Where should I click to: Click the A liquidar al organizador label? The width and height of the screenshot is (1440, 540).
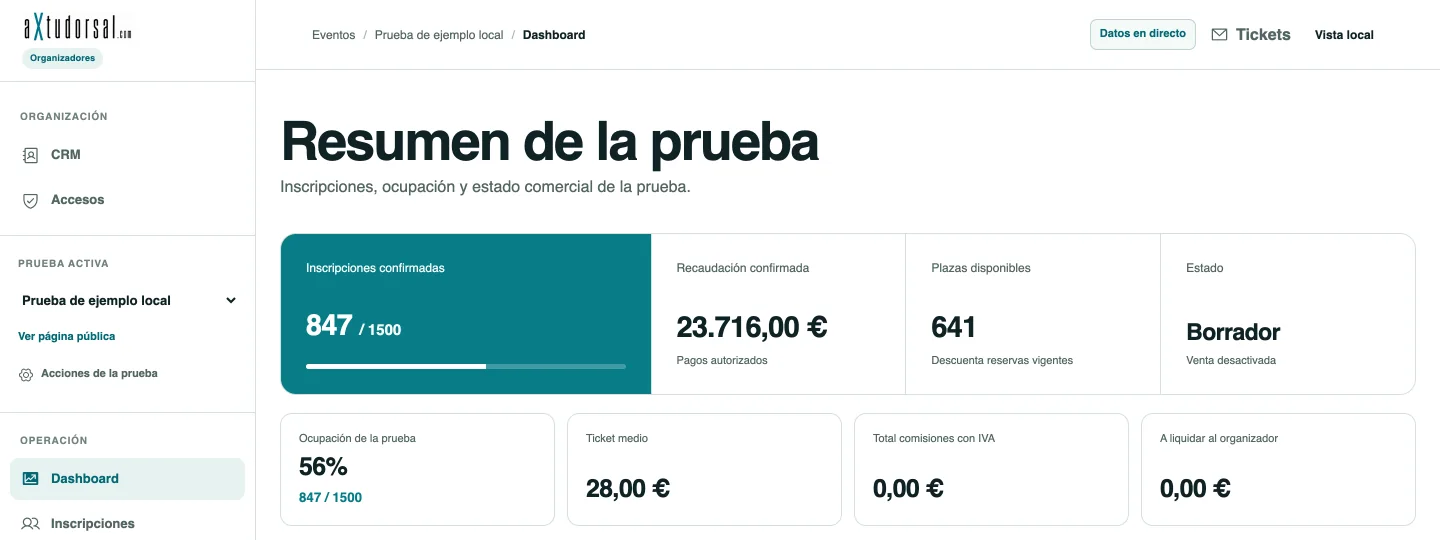[x=1219, y=438]
